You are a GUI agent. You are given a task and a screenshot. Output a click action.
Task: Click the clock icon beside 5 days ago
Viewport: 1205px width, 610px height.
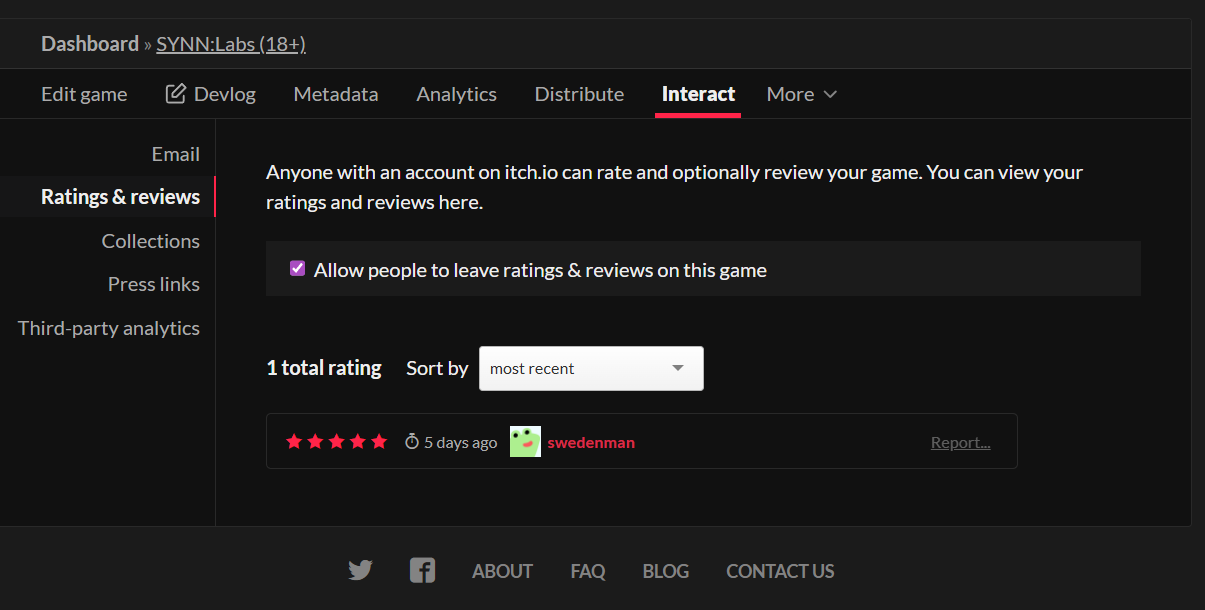[411, 442]
